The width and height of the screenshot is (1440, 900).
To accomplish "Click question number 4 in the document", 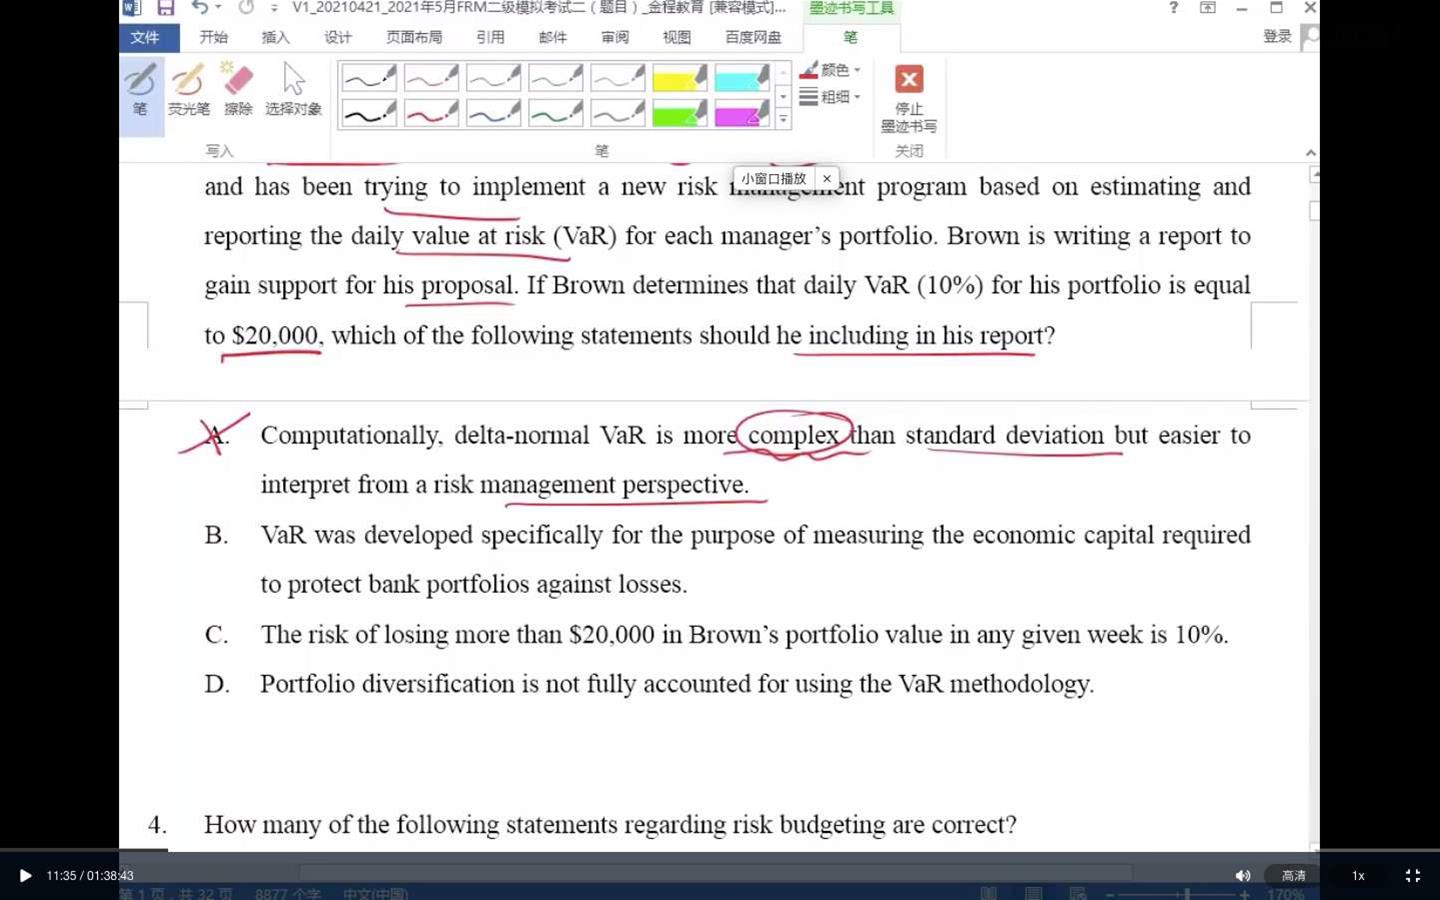I will [157, 824].
